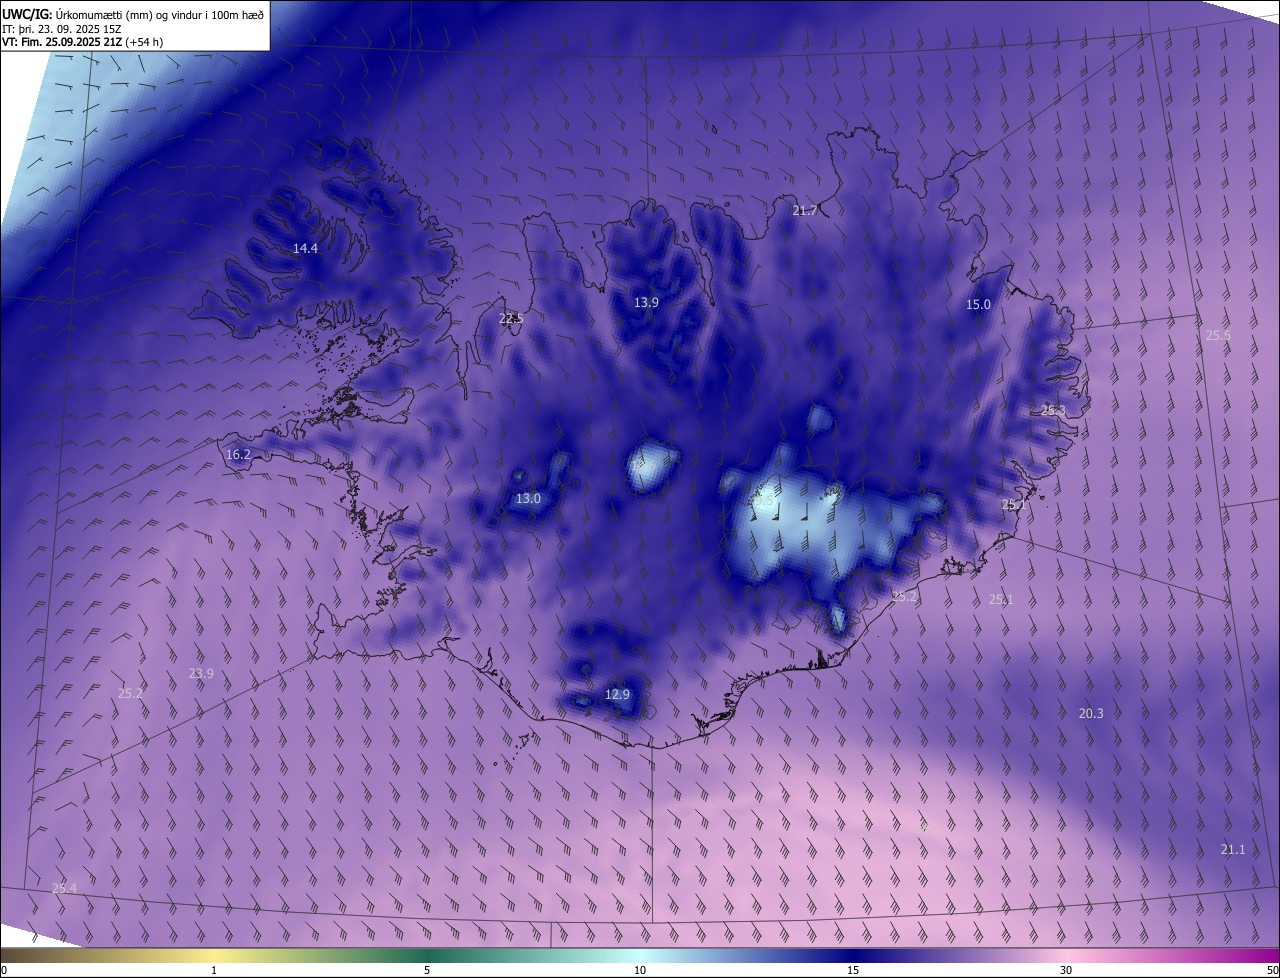The height and width of the screenshot is (978, 1280).
Task: Click the colorbar tick label 1
Action: coord(214,970)
